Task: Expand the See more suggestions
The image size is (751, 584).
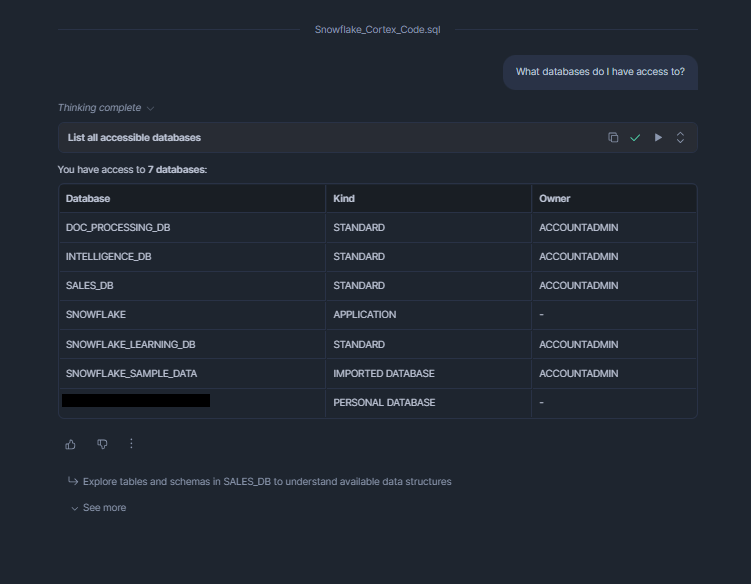Action: click(x=99, y=508)
